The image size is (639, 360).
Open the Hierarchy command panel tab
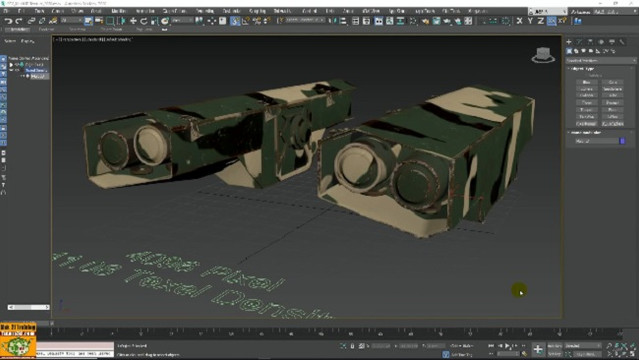(590, 42)
